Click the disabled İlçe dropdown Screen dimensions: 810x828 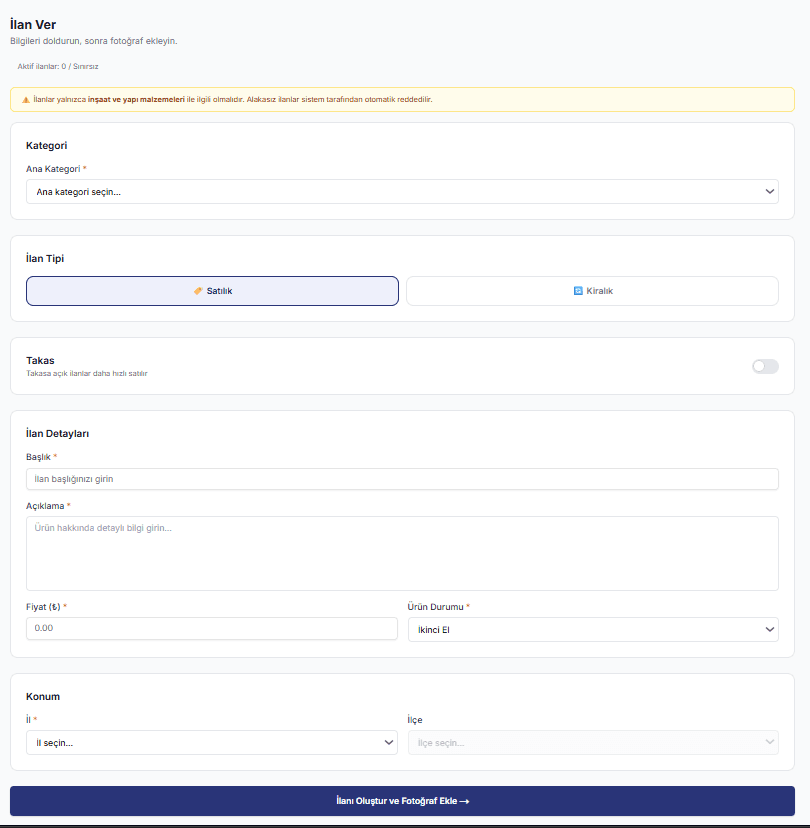coord(593,742)
